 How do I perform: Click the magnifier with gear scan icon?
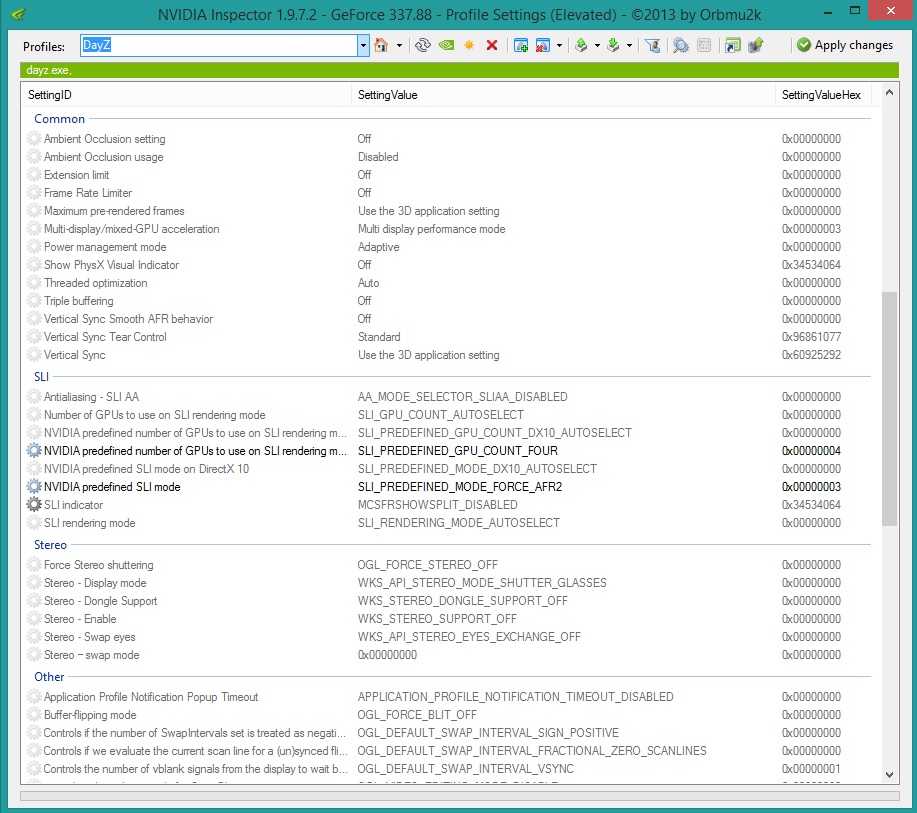(680, 45)
